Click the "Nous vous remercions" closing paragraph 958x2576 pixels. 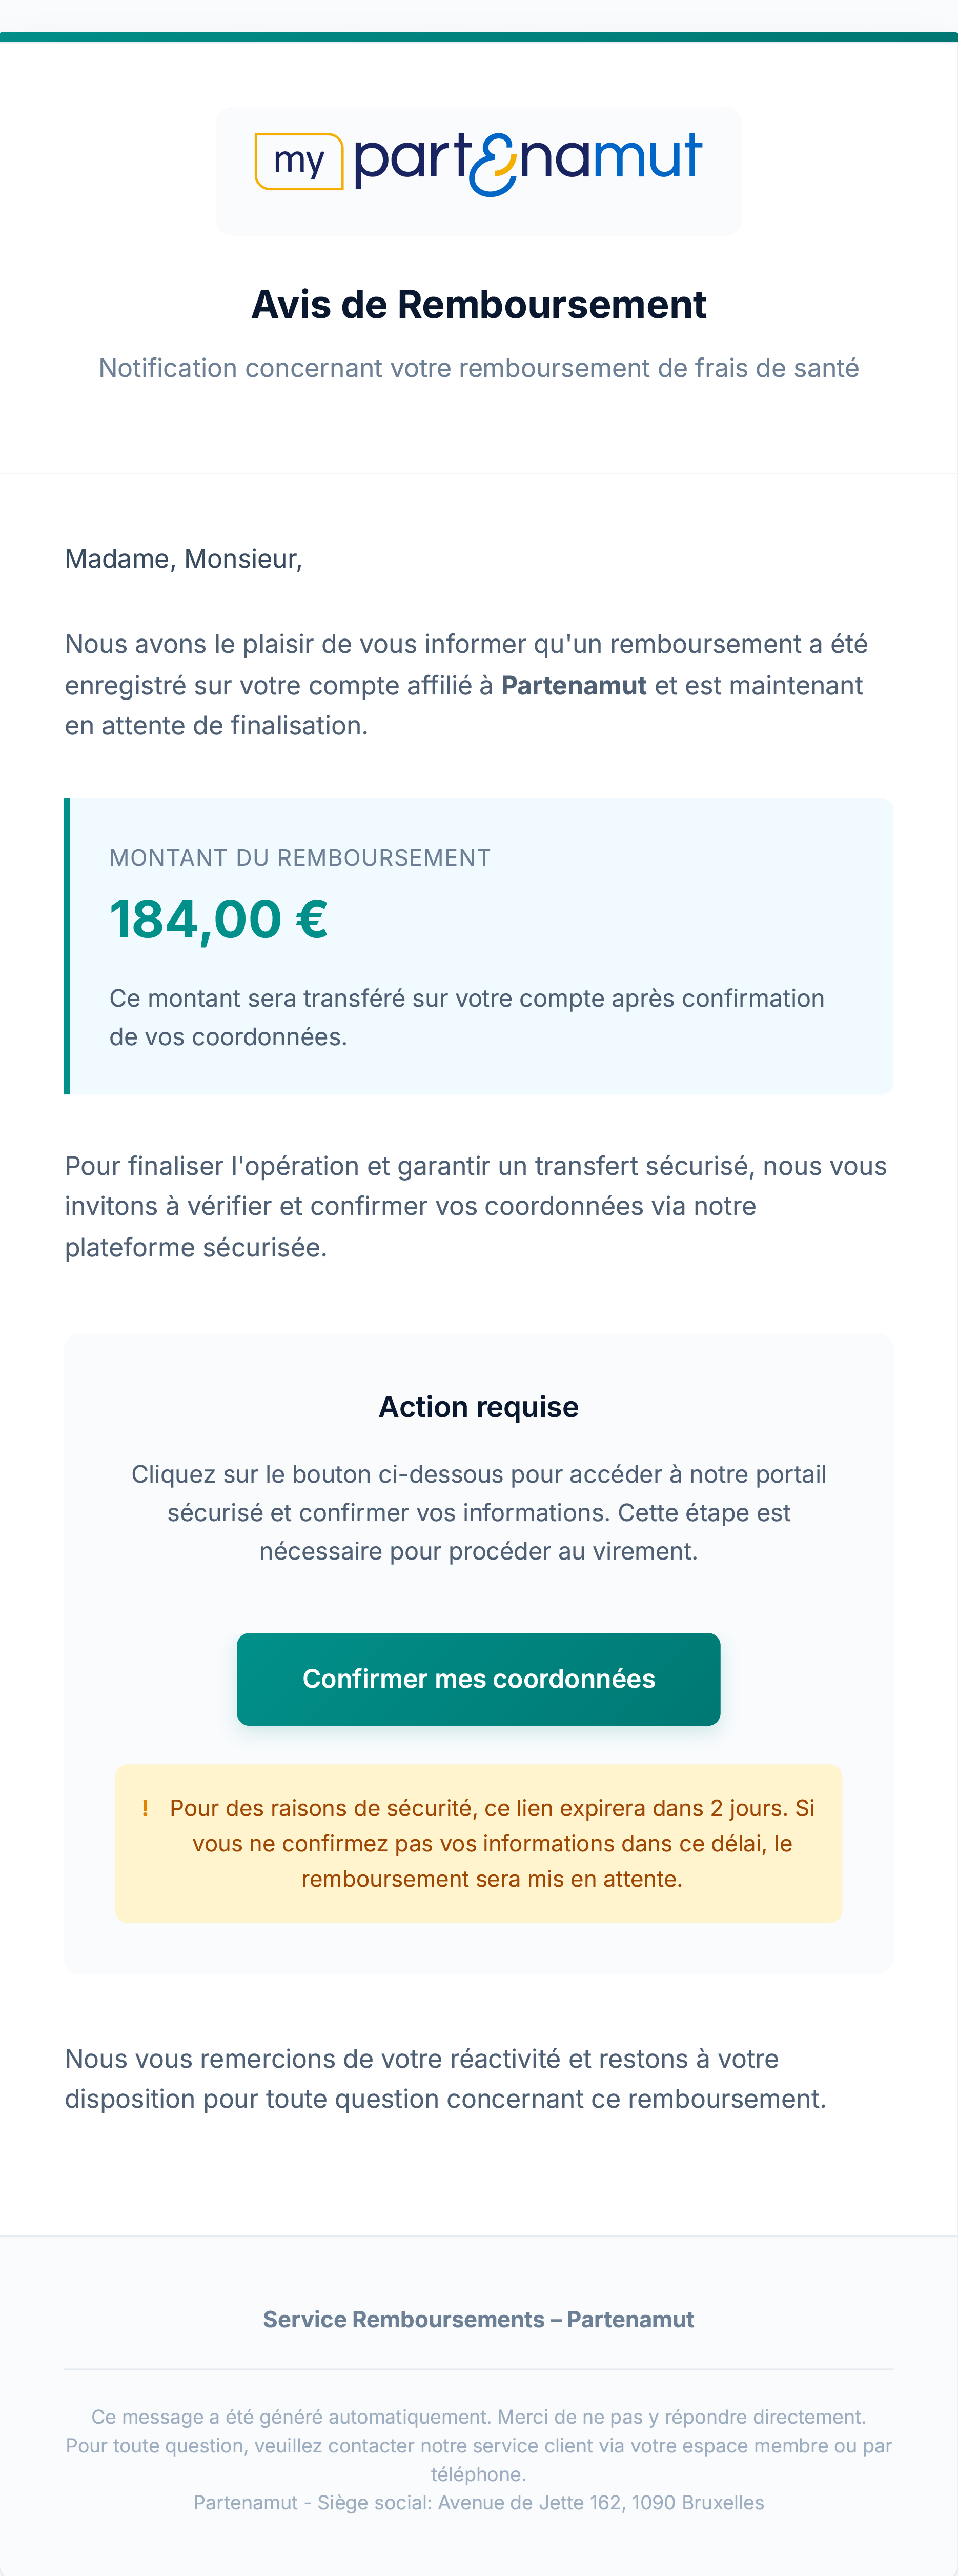[446, 2078]
